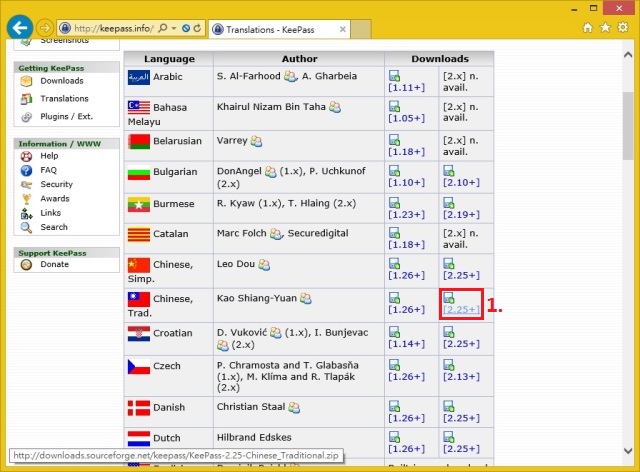640x472 pixels.
Task: Close the Translations - KeePass tab
Action: click(x=342, y=29)
